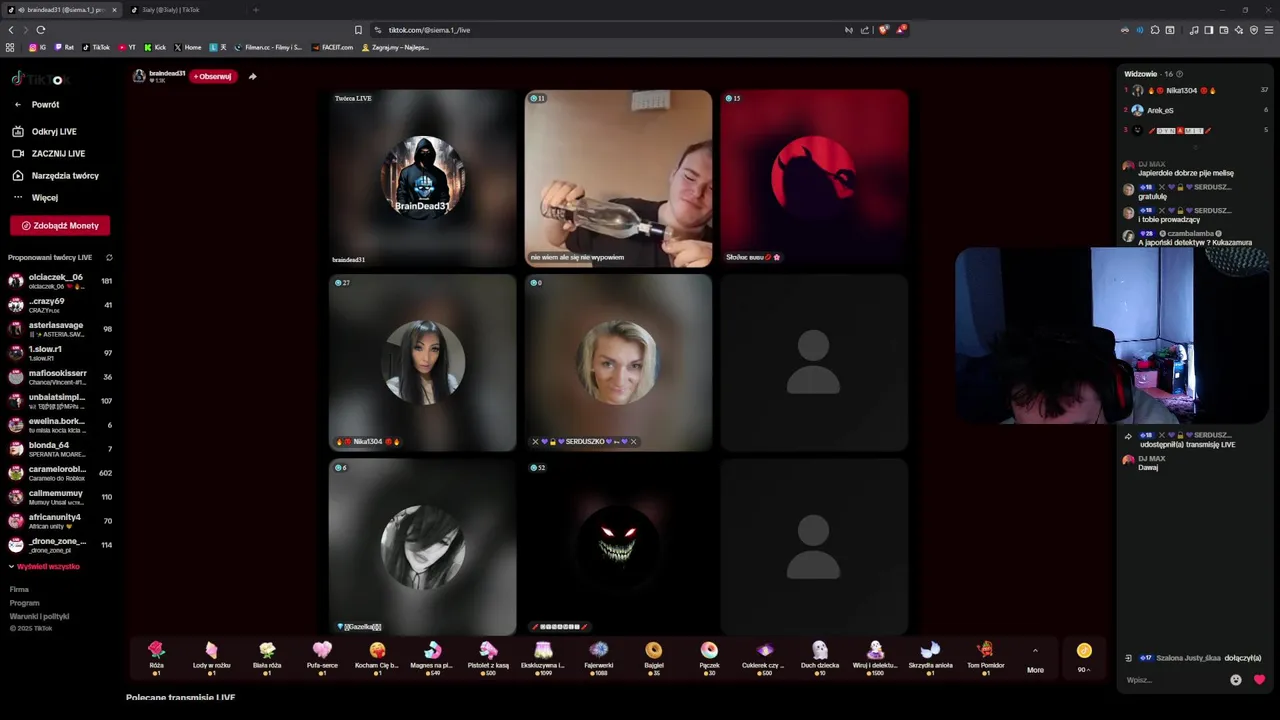1280x720 pixels.
Task: Open the Widzowie info icon
Action: pos(1179,74)
